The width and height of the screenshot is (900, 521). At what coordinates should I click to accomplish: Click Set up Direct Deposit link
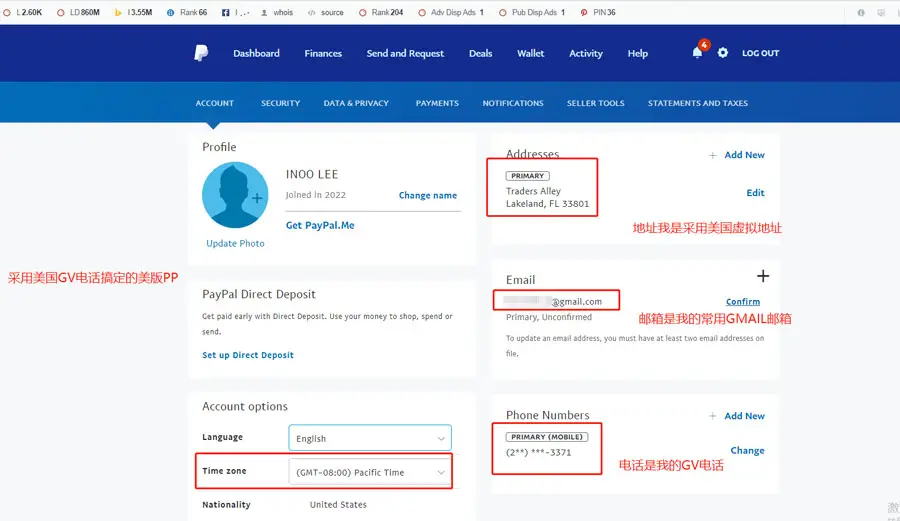coord(248,355)
